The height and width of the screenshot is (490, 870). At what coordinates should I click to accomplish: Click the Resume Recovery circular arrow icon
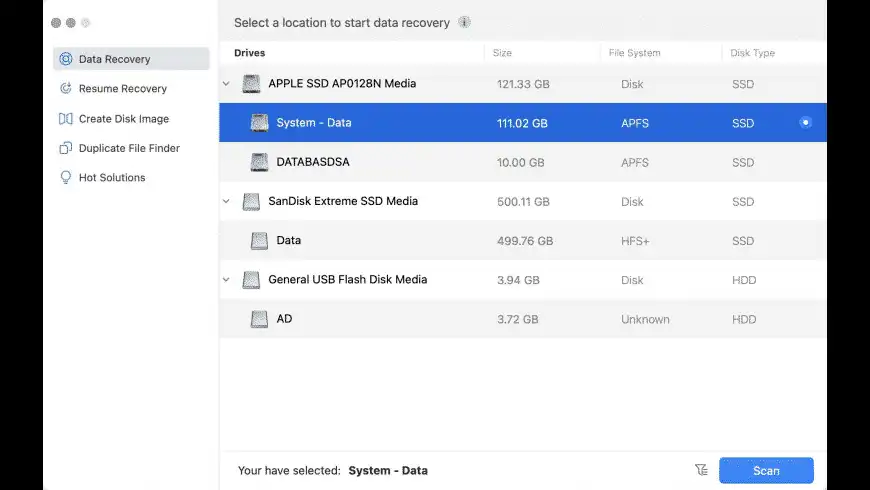click(65, 88)
